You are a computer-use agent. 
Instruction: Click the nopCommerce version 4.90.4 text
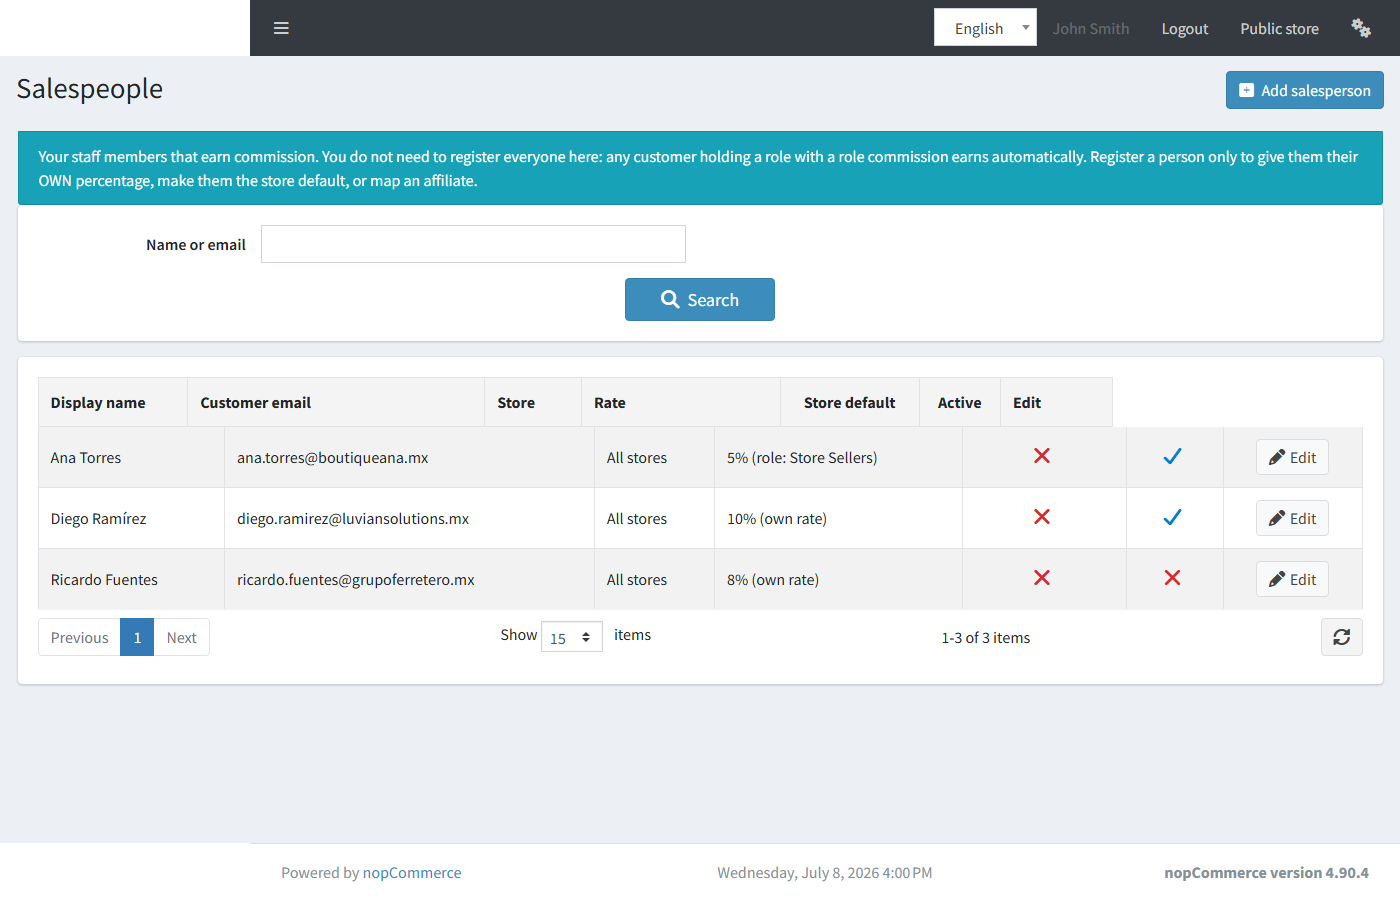[1266, 873]
